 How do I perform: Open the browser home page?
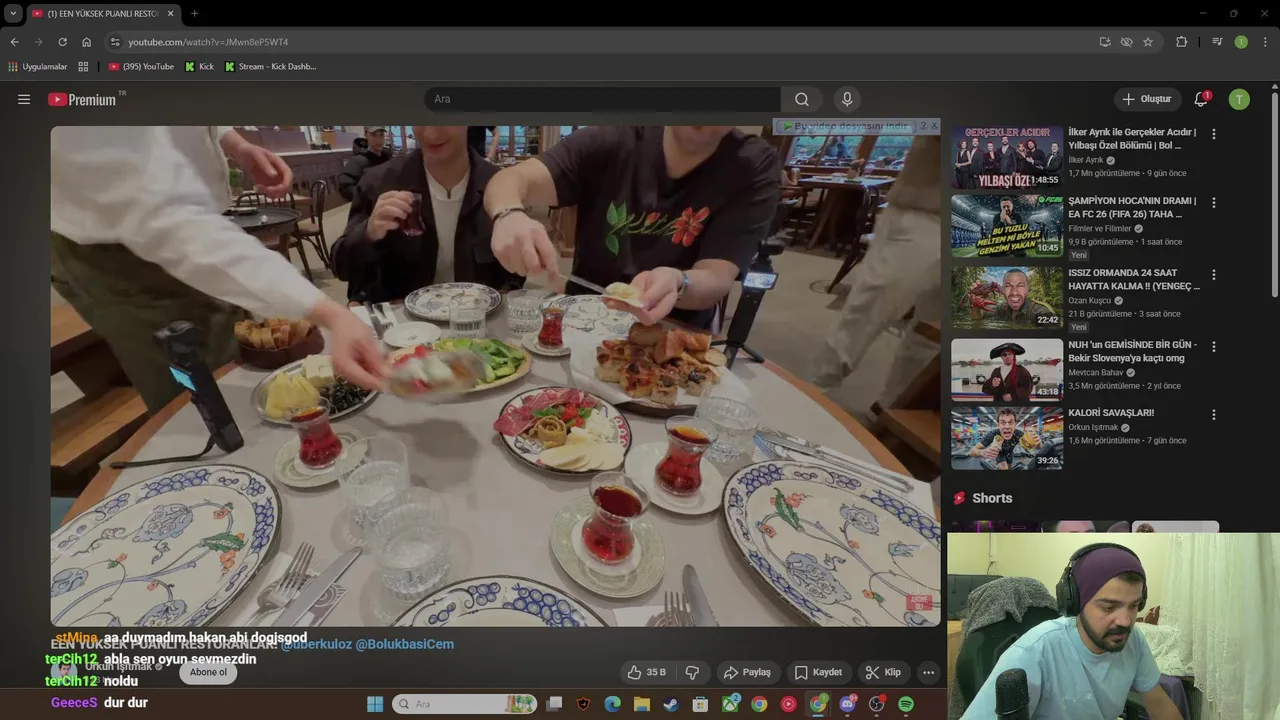coord(87,42)
